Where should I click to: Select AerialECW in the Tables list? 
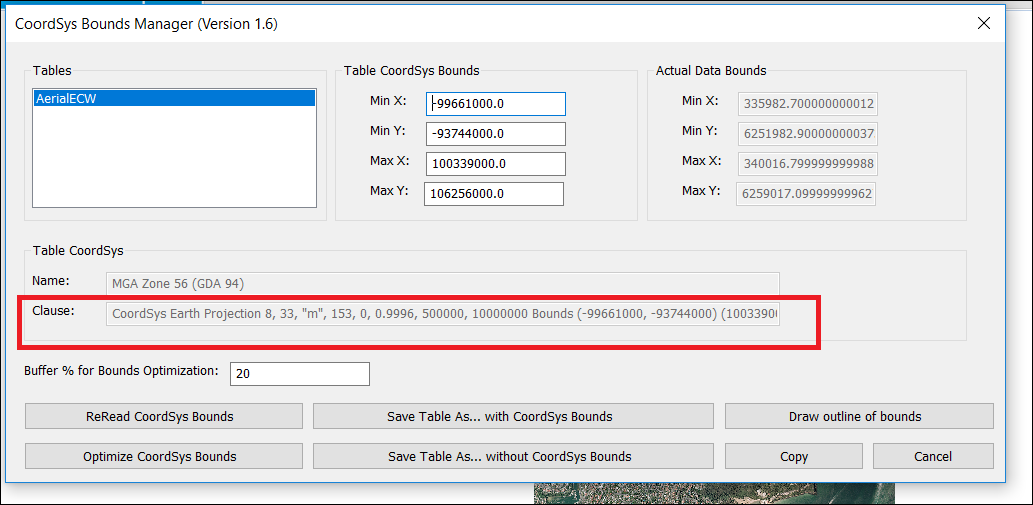(x=174, y=98)
